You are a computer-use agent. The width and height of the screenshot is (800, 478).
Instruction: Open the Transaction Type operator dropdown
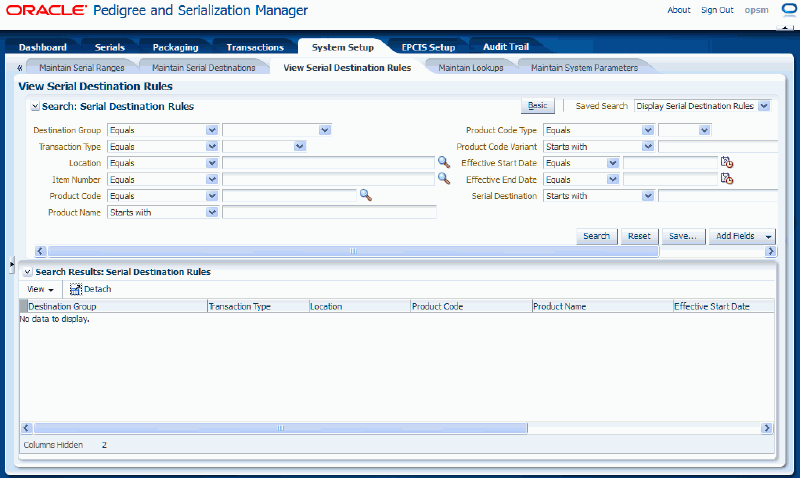coord(212,146)
